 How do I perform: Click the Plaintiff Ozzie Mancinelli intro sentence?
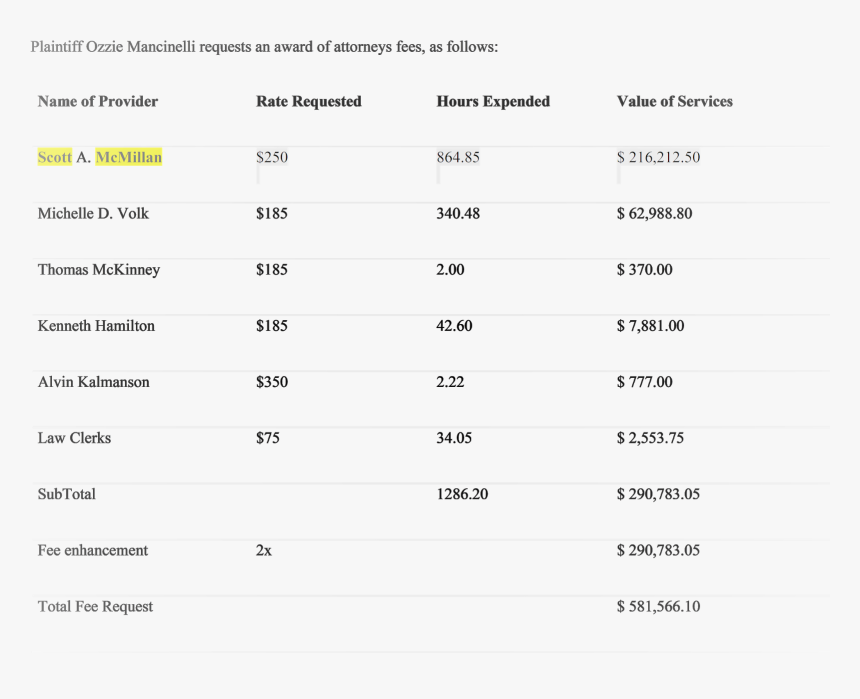264,47
